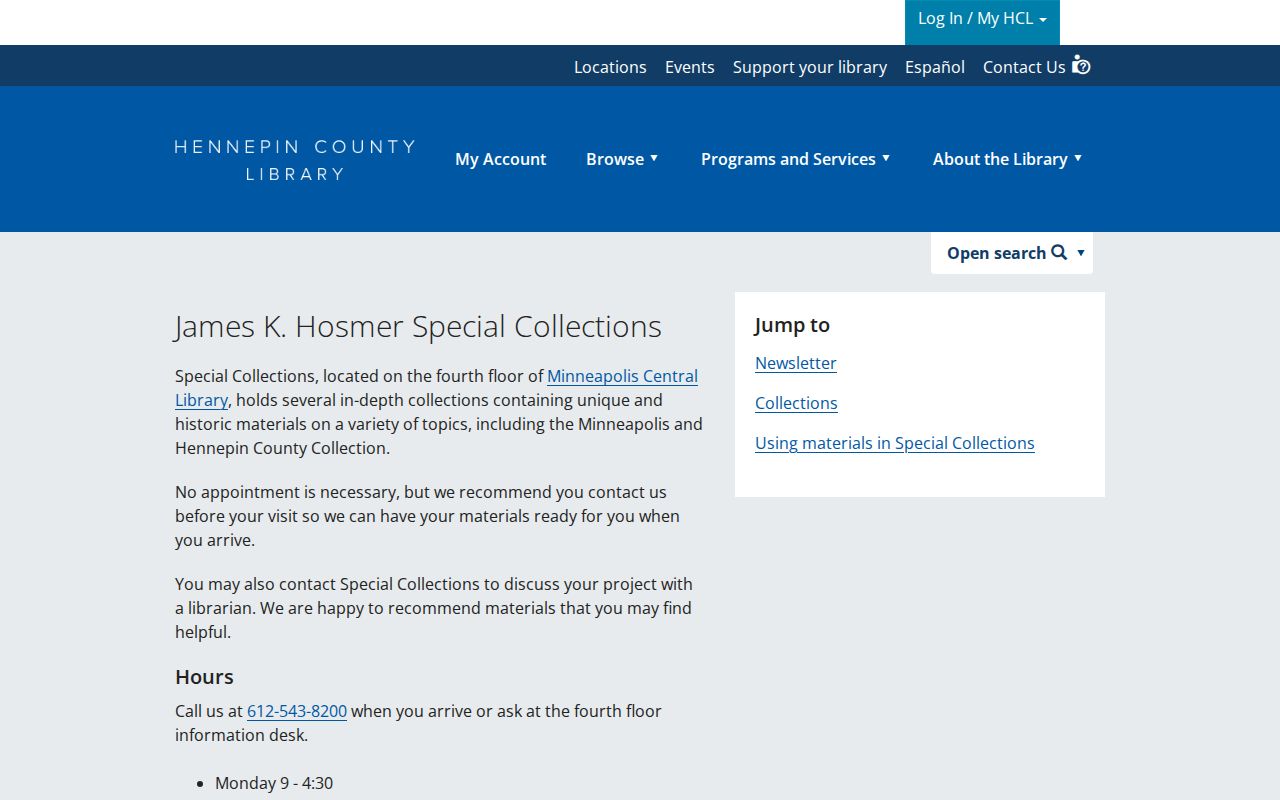Click the Open search dropdown arrow
The image size is (1280, 800).
[x=1081, y=253]
